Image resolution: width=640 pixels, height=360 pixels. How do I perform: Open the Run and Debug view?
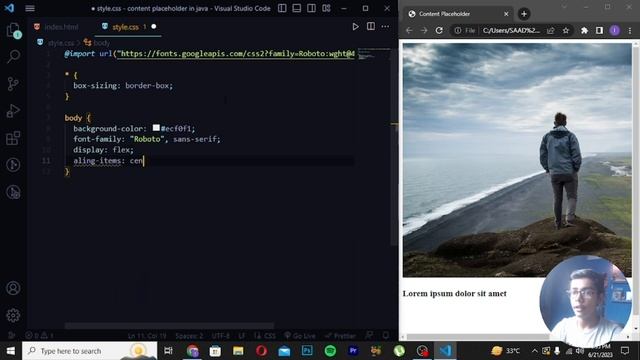(x=13, y=111)
